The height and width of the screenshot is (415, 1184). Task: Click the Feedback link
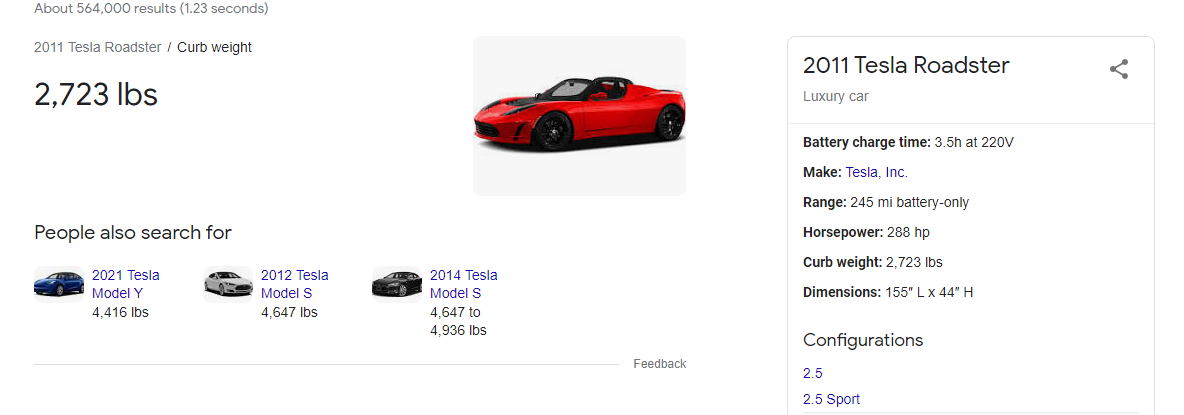coord(659,364)
